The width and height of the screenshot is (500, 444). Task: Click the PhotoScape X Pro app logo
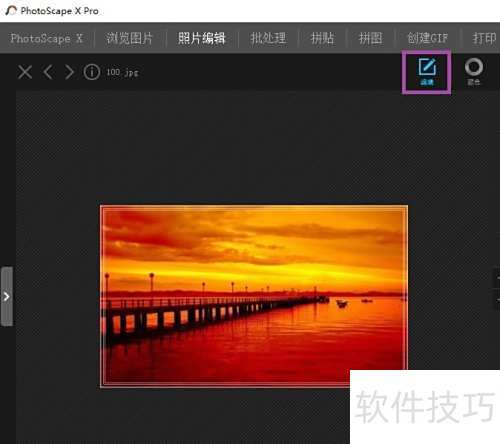coord(11,11)
